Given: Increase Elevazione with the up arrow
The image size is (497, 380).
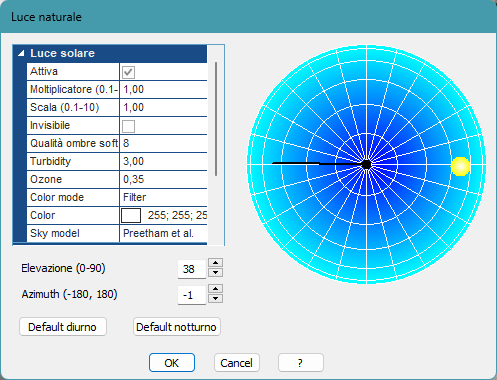Looking at the screenshot, I should [215, 263].
